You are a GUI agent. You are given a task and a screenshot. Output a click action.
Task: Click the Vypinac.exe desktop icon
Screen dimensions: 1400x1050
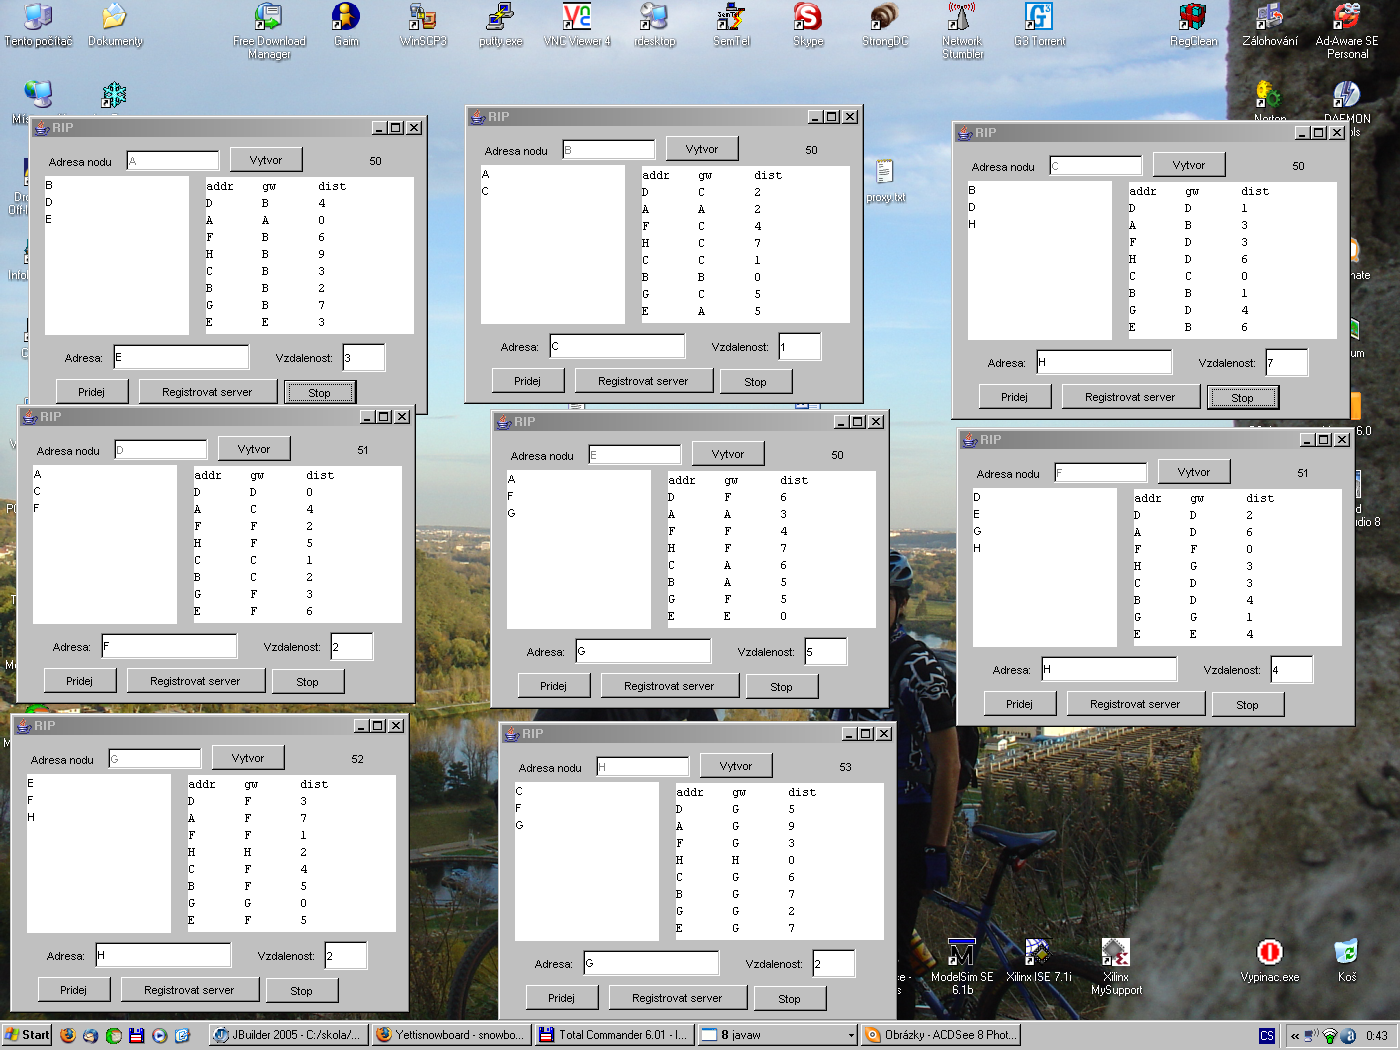coord(1269,953)
